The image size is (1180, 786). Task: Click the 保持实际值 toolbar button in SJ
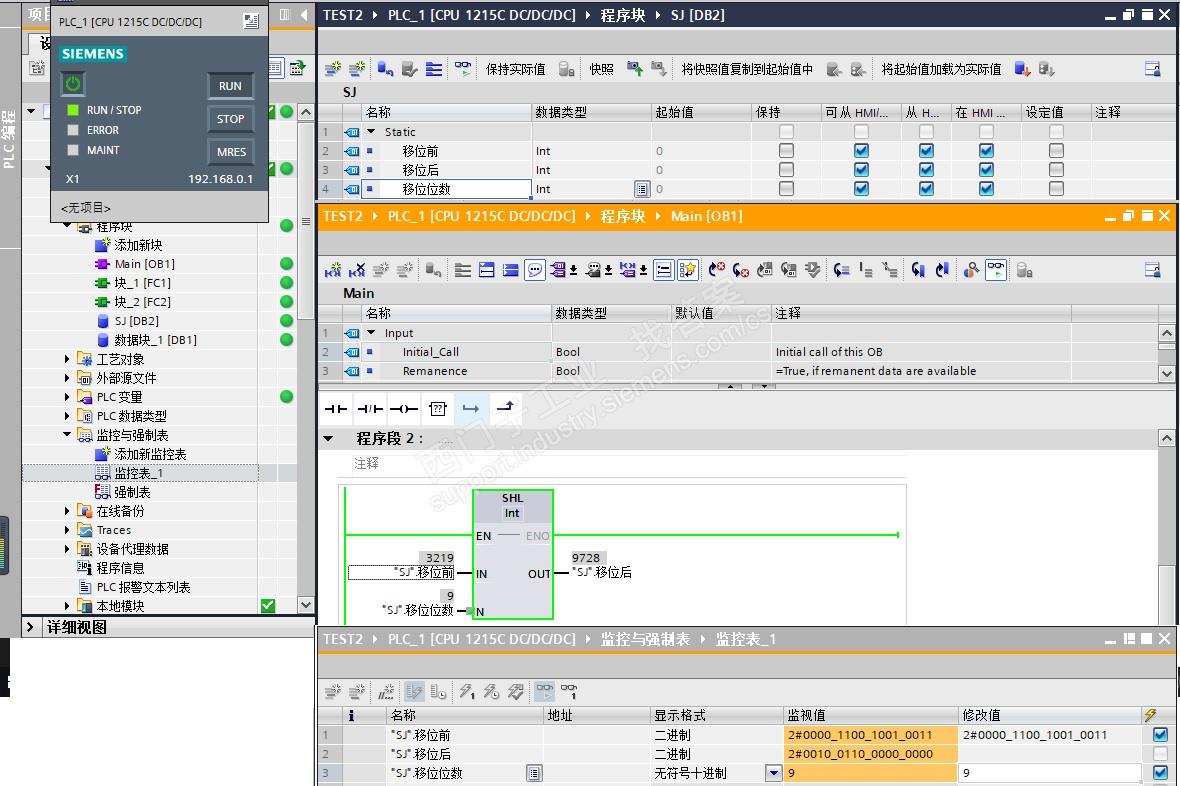tap(515, 69)
